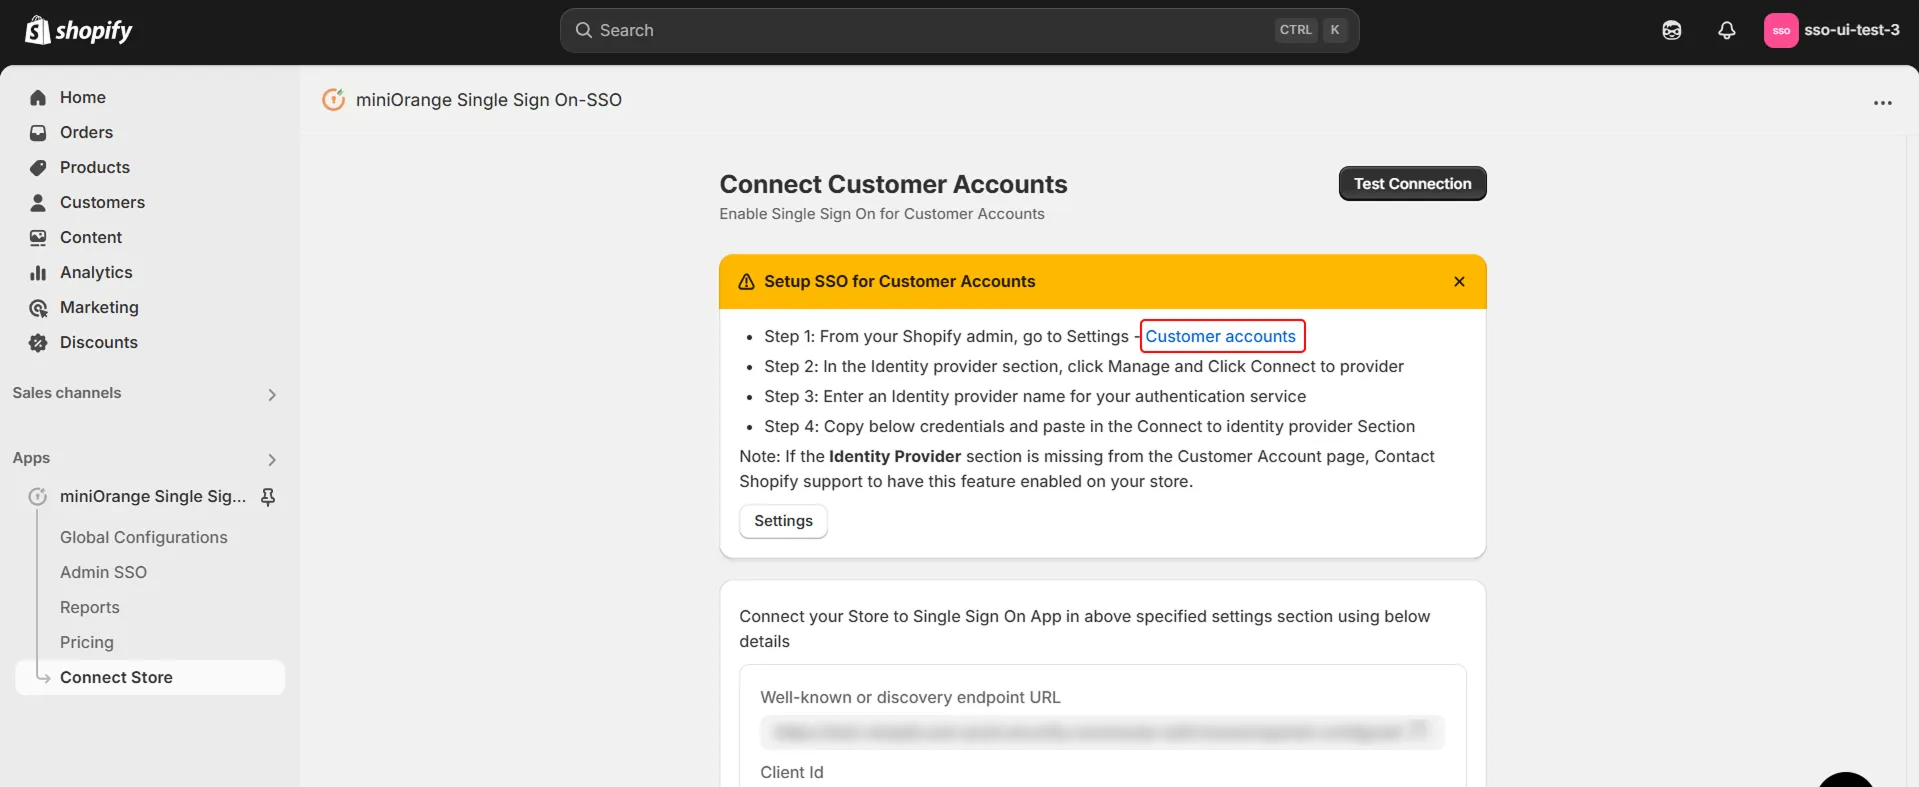1919x787 pixels.
Task: Open miniOrange Single Sign app entry
Action: point(152,496)
